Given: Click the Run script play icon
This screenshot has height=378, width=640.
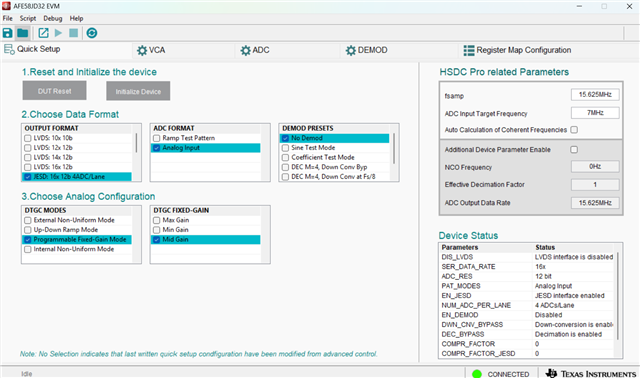Looking at the screenshot, I should [58, 33].
